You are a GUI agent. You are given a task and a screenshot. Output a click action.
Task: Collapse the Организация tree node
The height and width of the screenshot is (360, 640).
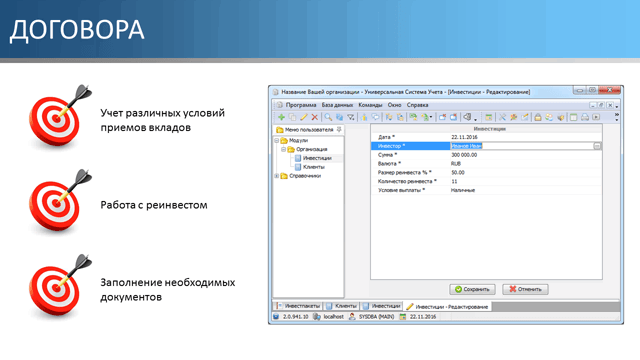(x=284, y=149)
